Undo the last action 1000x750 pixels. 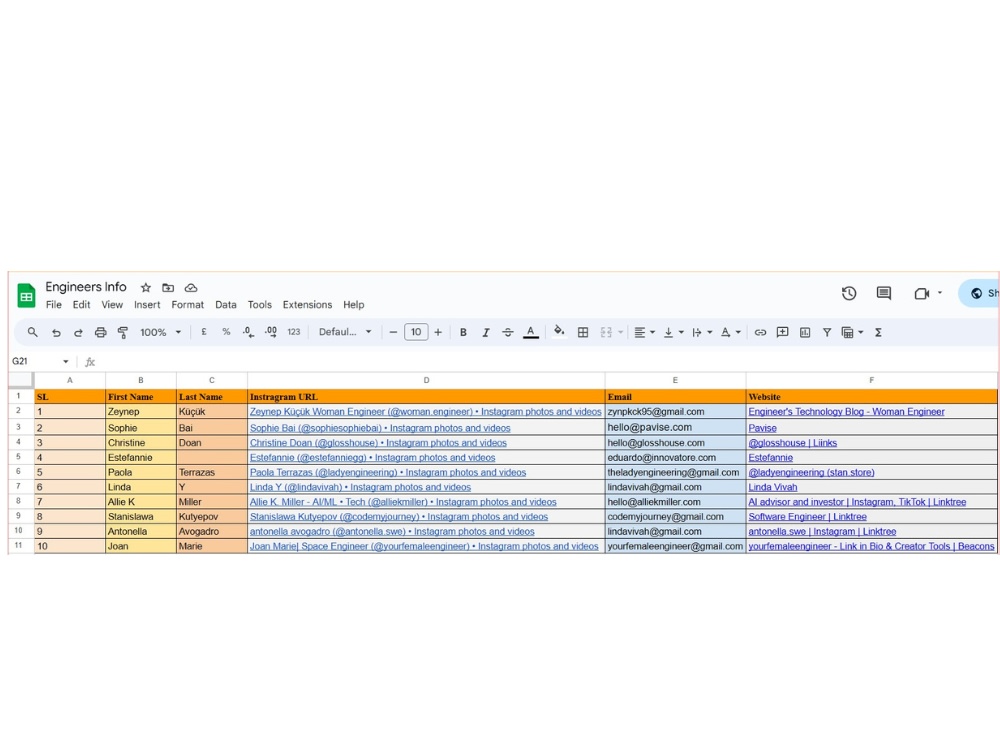point(56,332)
